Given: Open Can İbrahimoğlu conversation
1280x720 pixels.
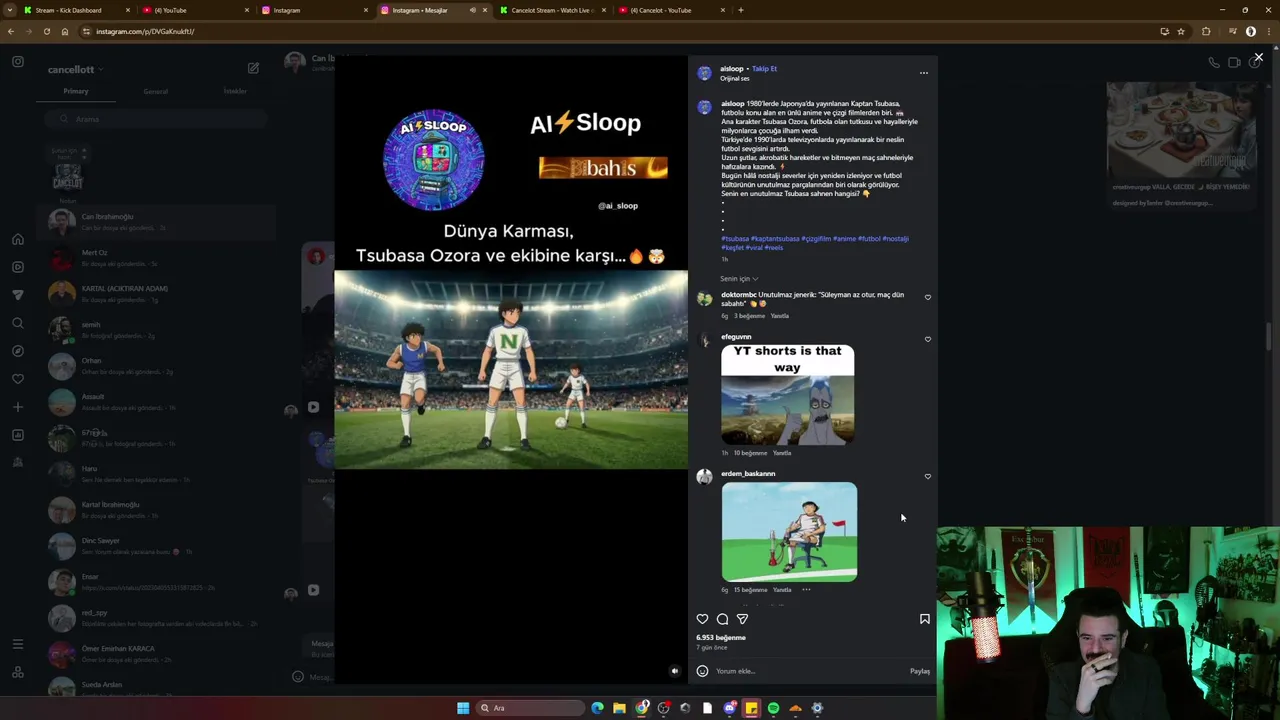Looking at the screenshot, I should 155,222.
